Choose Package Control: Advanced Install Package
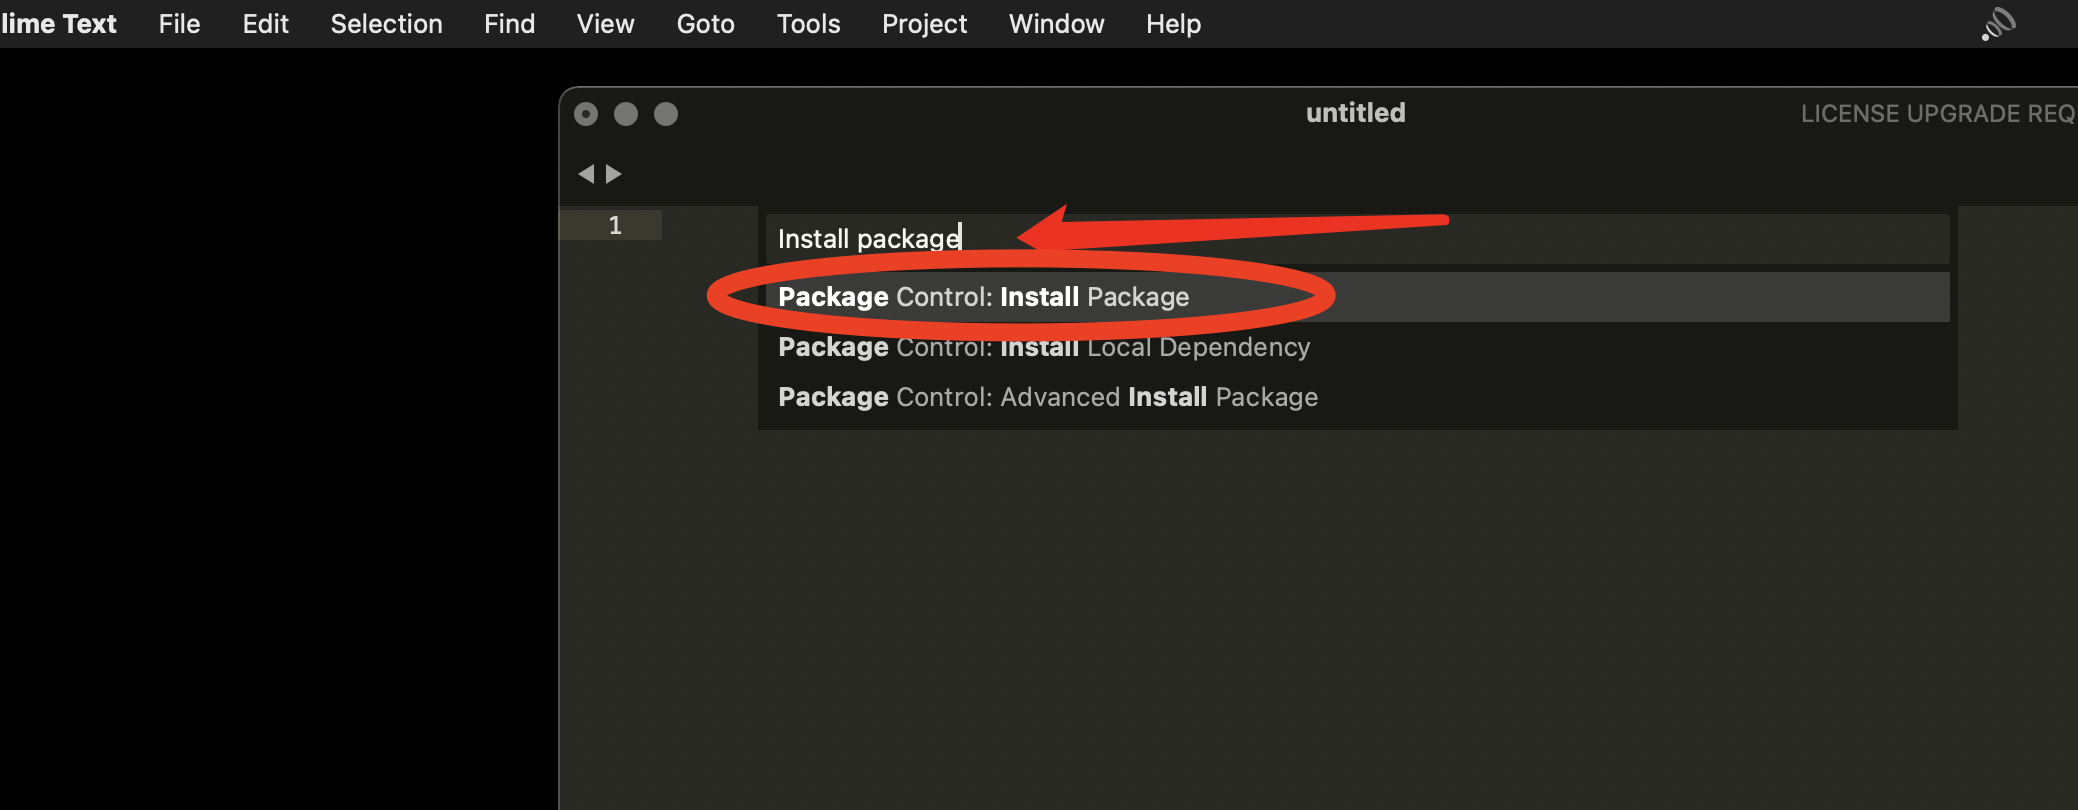The image size is (2078, 810). [1358, 397]
